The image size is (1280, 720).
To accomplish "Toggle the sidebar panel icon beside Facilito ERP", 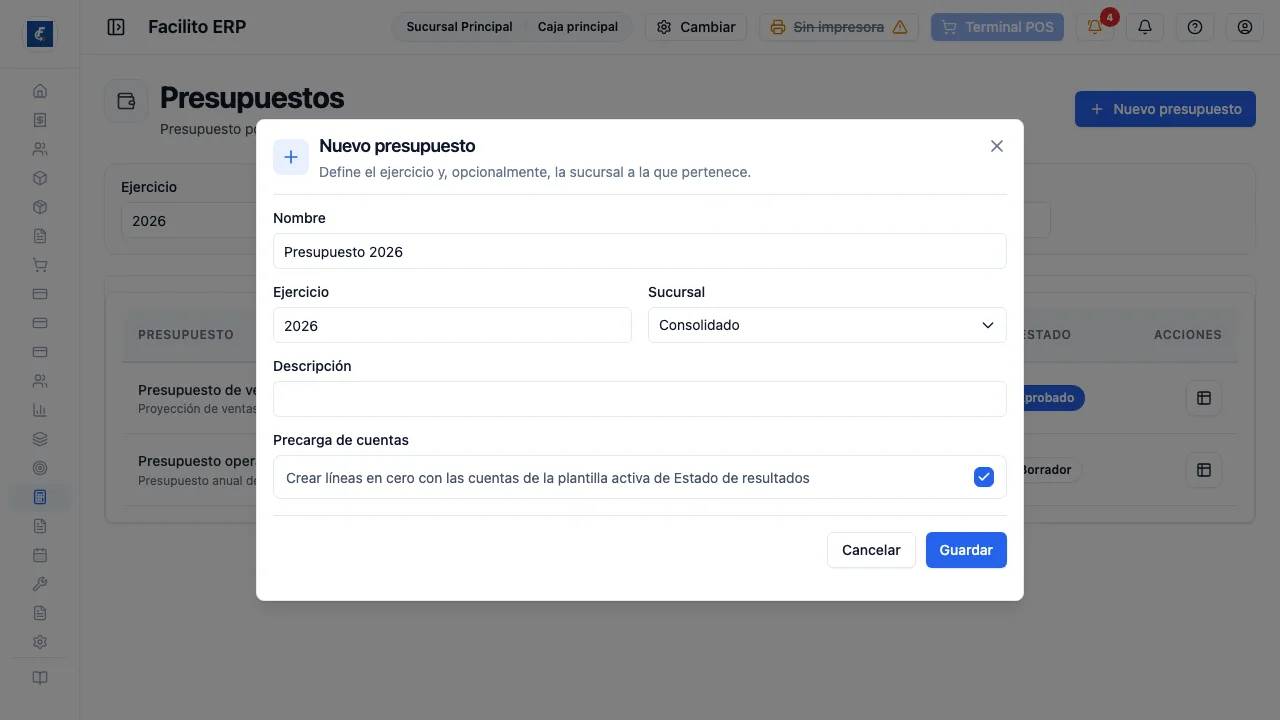I will point(116,27).
